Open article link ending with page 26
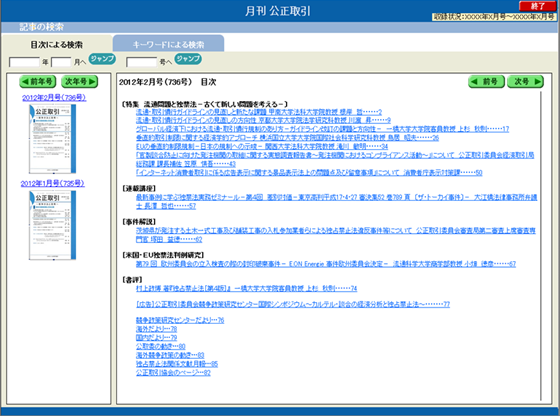Viewport: 560px width, 416px height. [x=287, y=137]
